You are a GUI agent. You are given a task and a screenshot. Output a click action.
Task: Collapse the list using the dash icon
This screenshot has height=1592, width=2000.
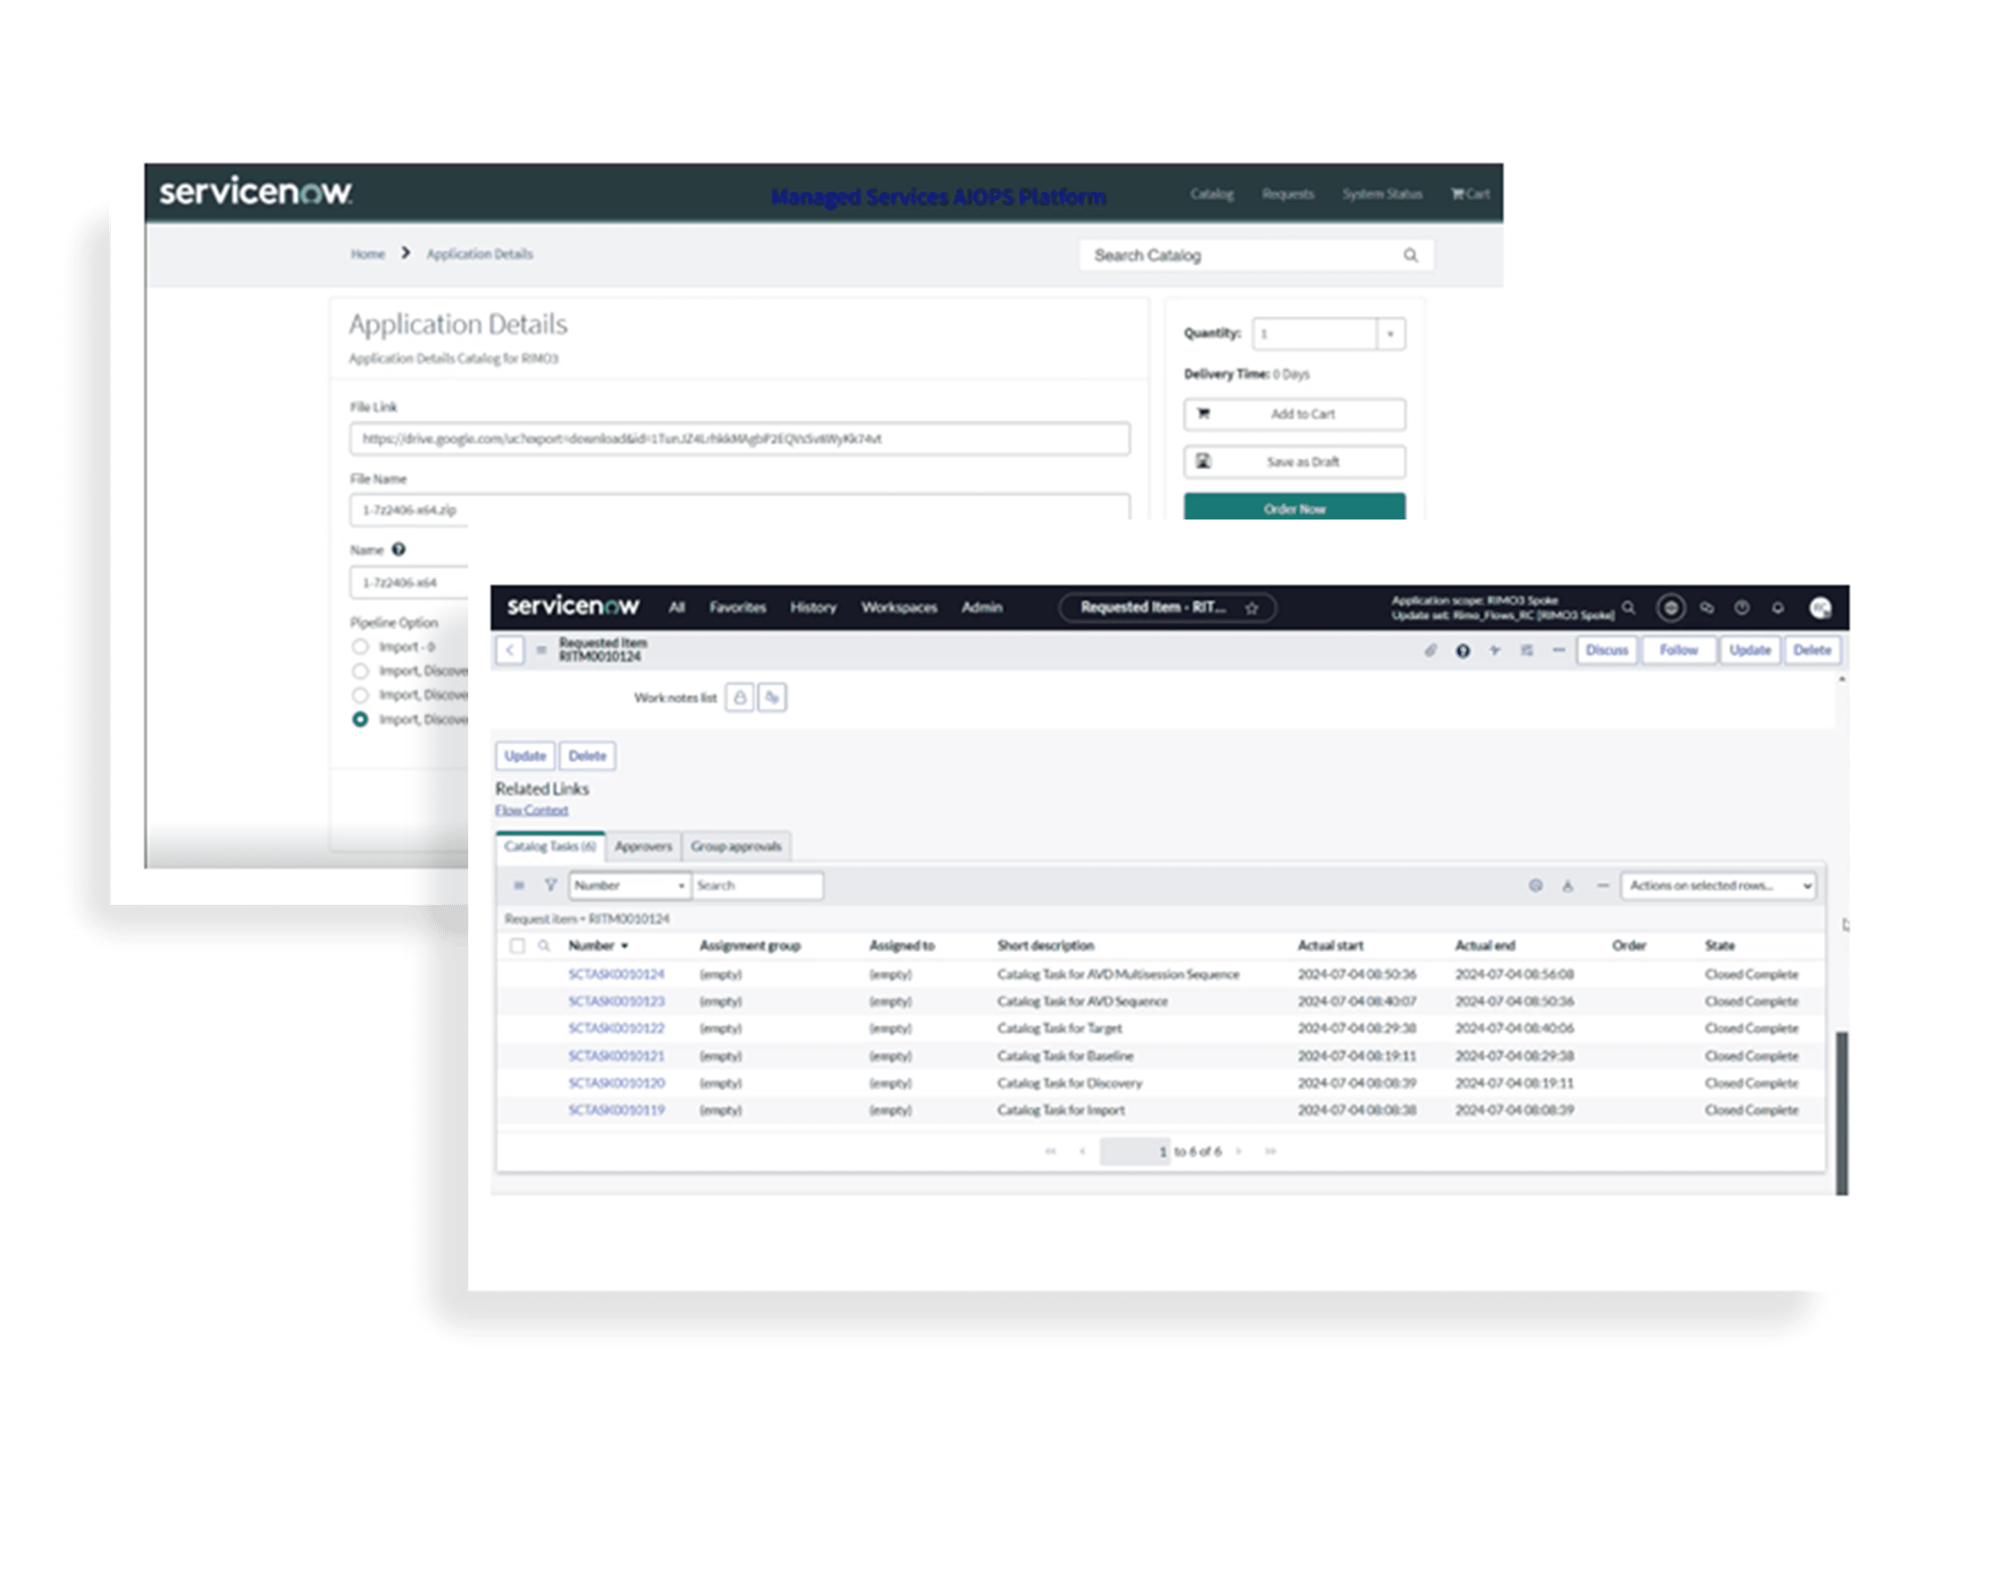click(x=1603, y=885)
